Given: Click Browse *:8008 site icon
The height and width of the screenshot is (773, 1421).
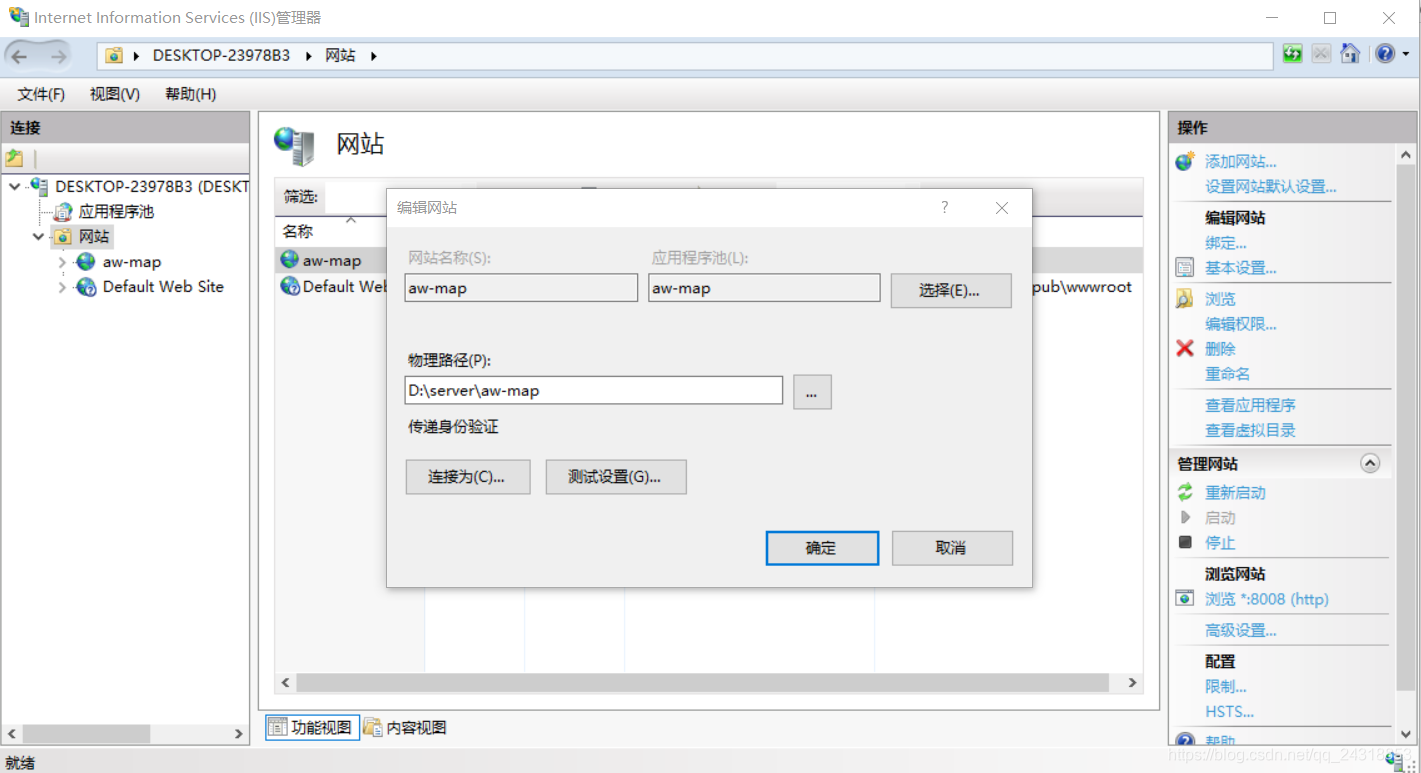Looking at the screenshot, I should 1185,598.
